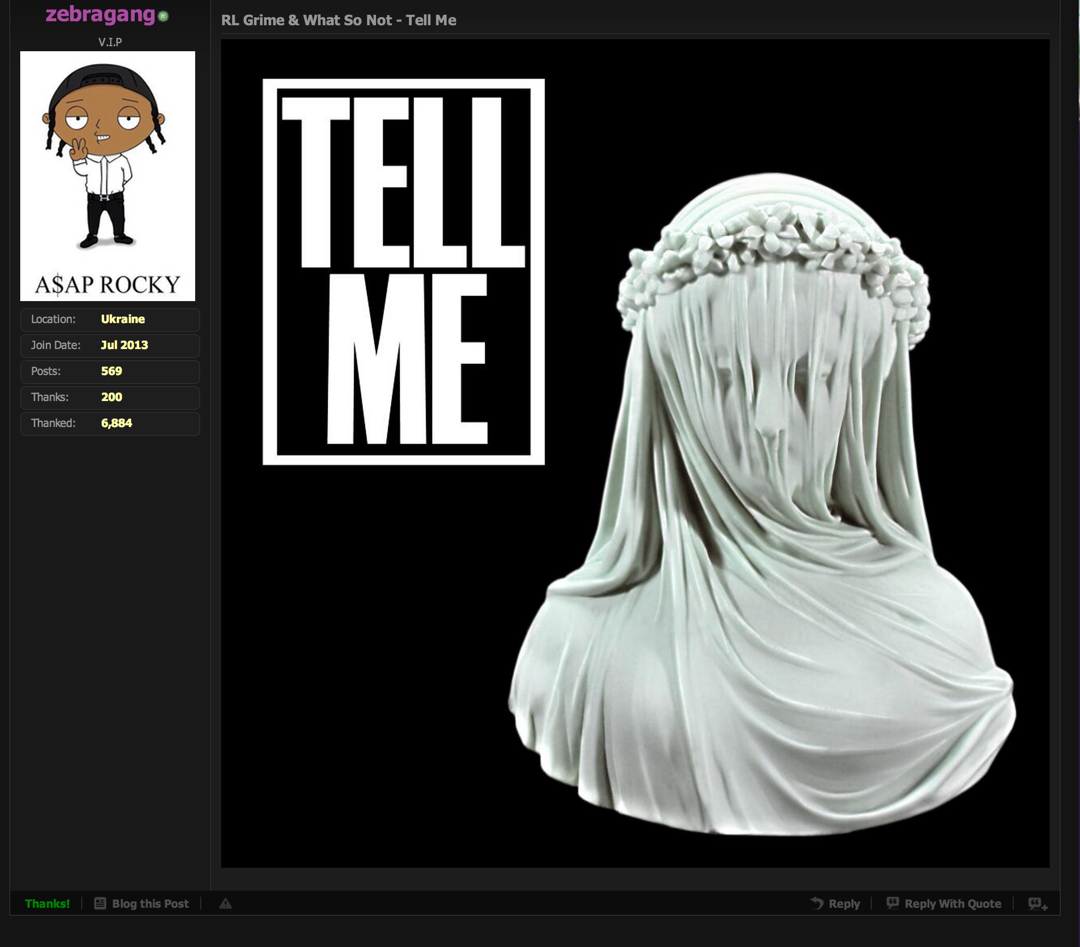
Task: Click the Thanks! button
Action: click(x=48, y=904)
